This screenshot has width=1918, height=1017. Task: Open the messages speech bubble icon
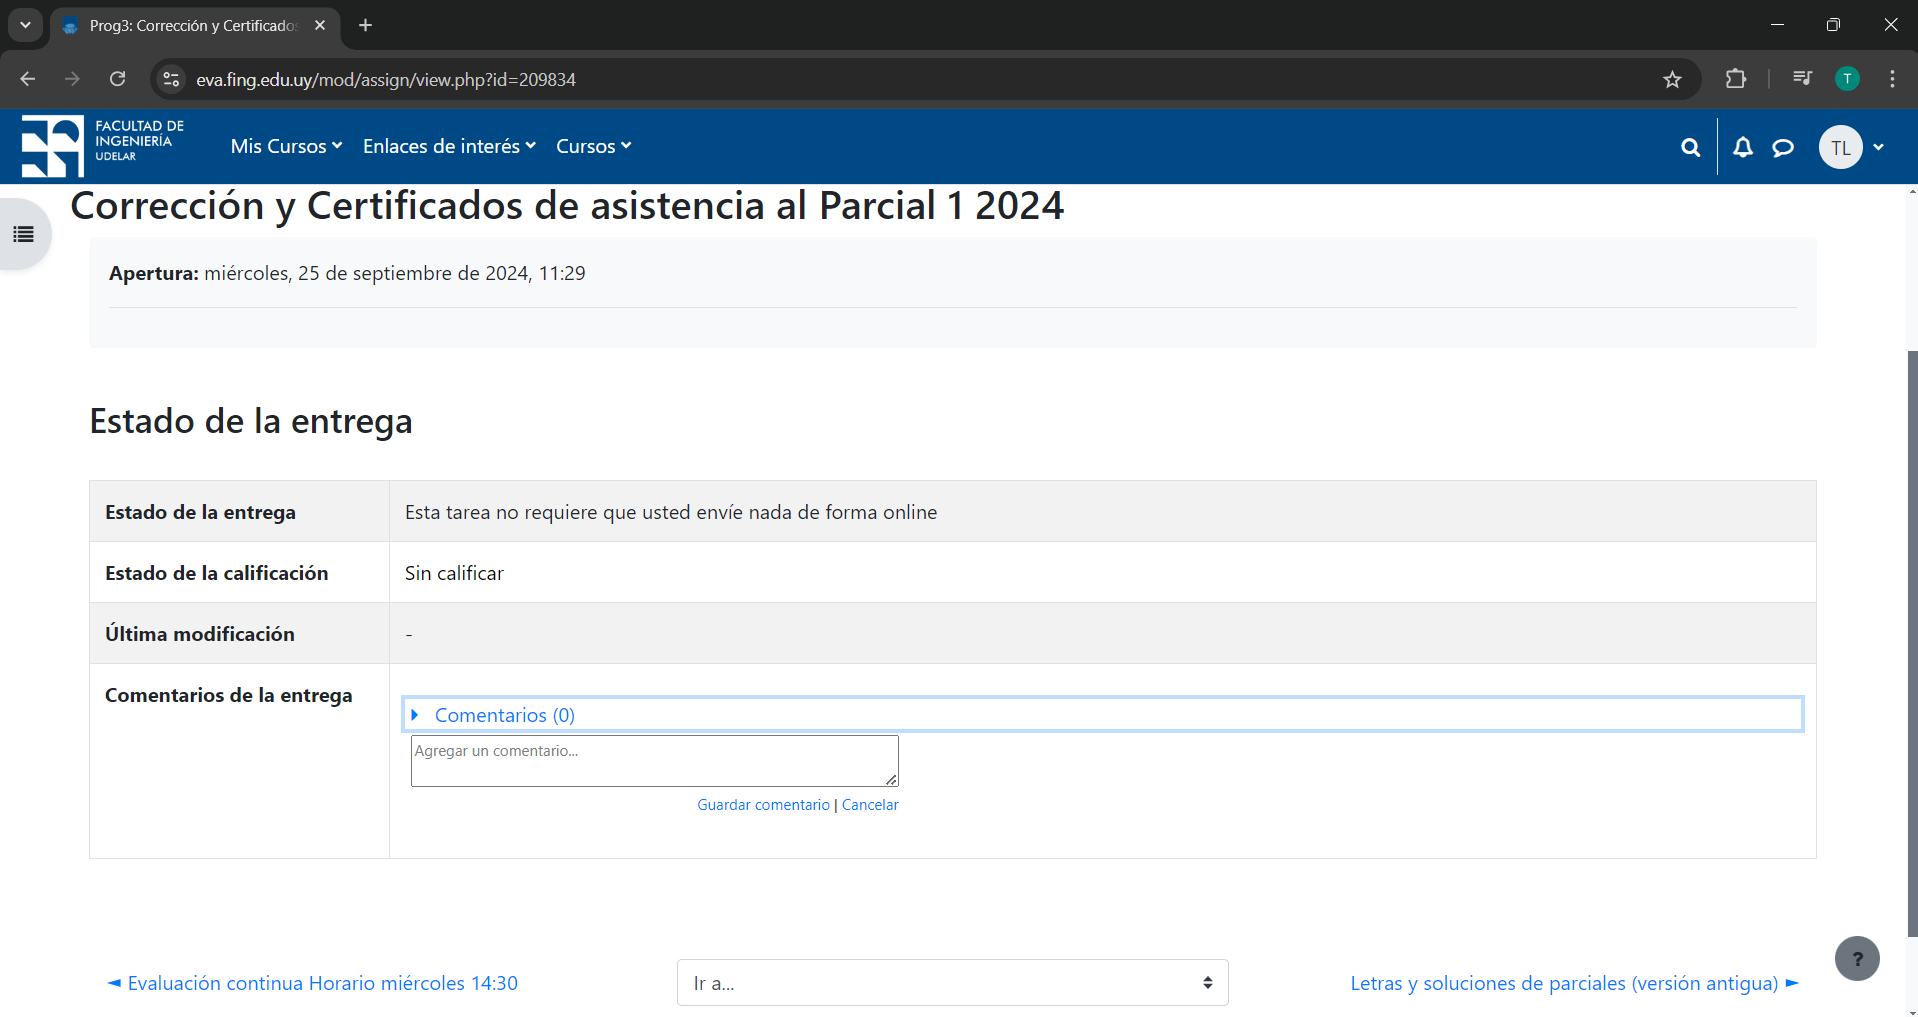pyautogui.click(x=1783, y=148)
